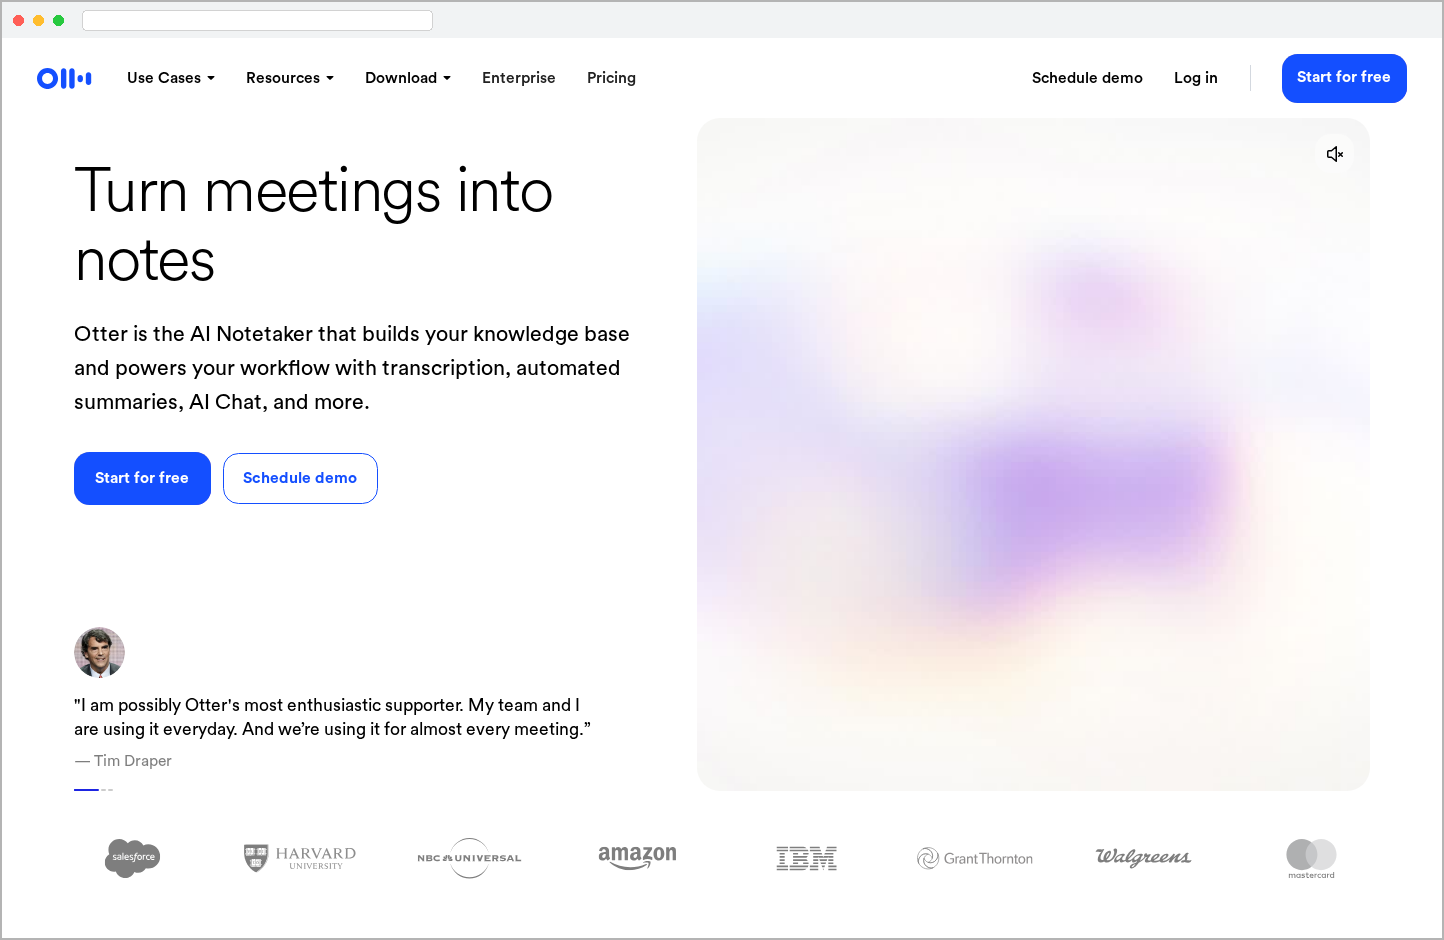Click the IBM logo
1444x940 pixels.
806,858
